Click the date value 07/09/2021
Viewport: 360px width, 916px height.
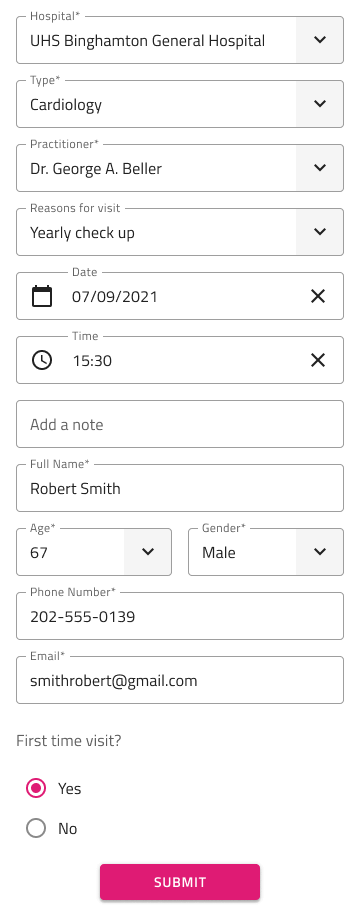click(115, 297)
